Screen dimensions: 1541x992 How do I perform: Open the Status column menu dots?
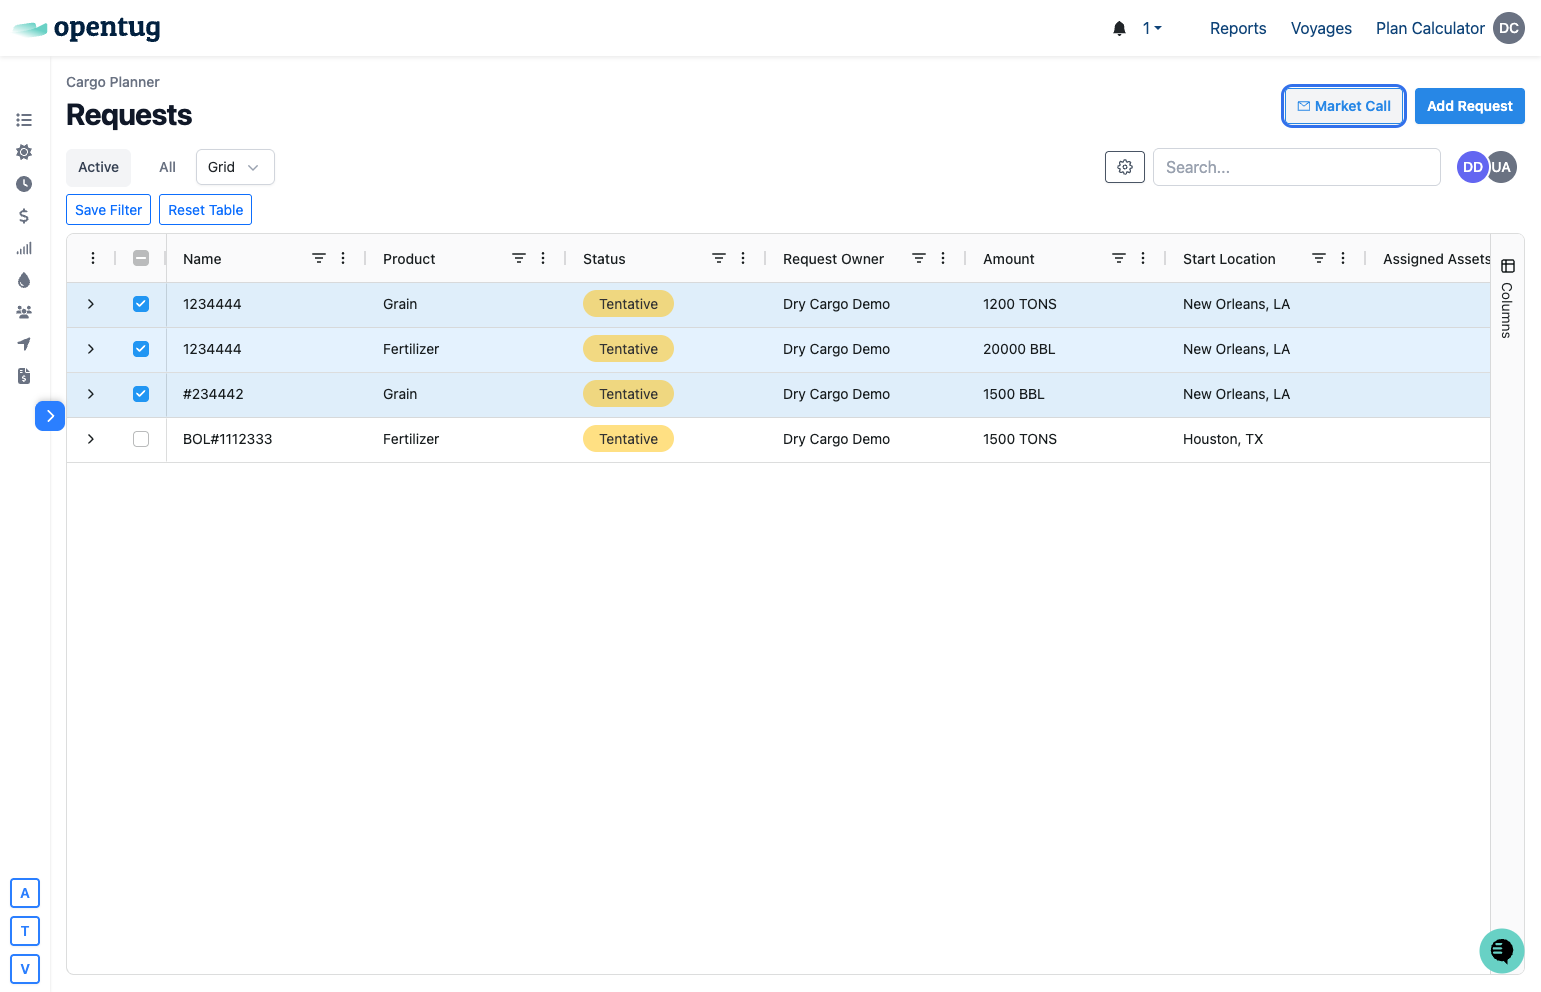[x=743, y=258]
